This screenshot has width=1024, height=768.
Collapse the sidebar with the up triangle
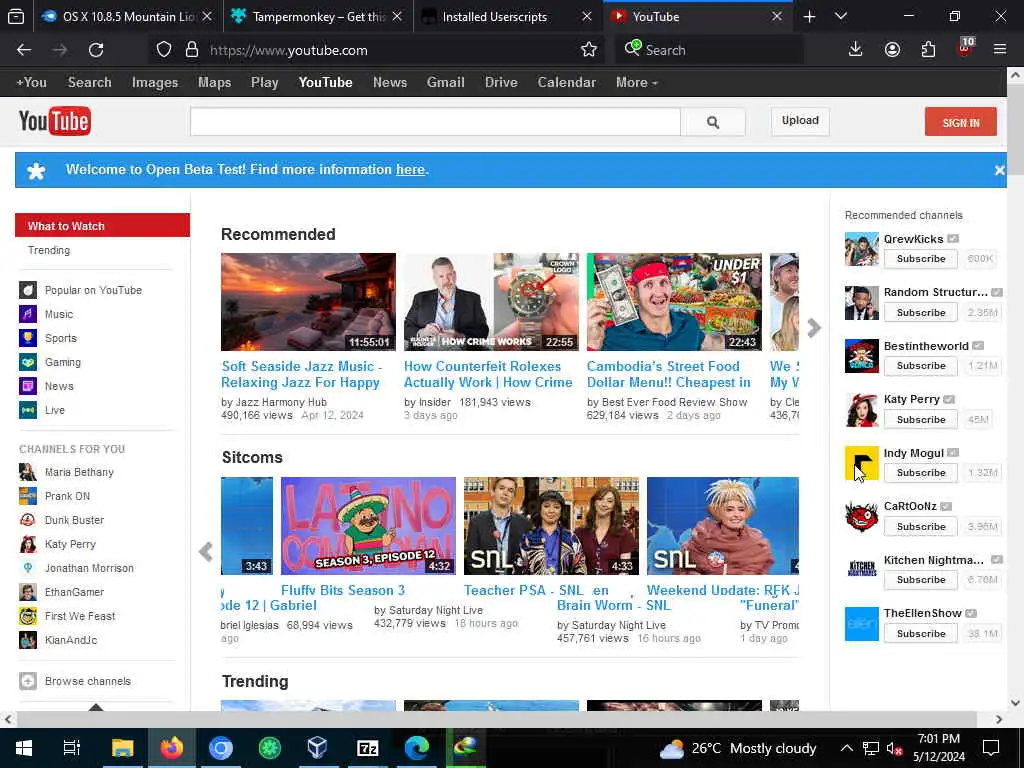coord(96,707)
